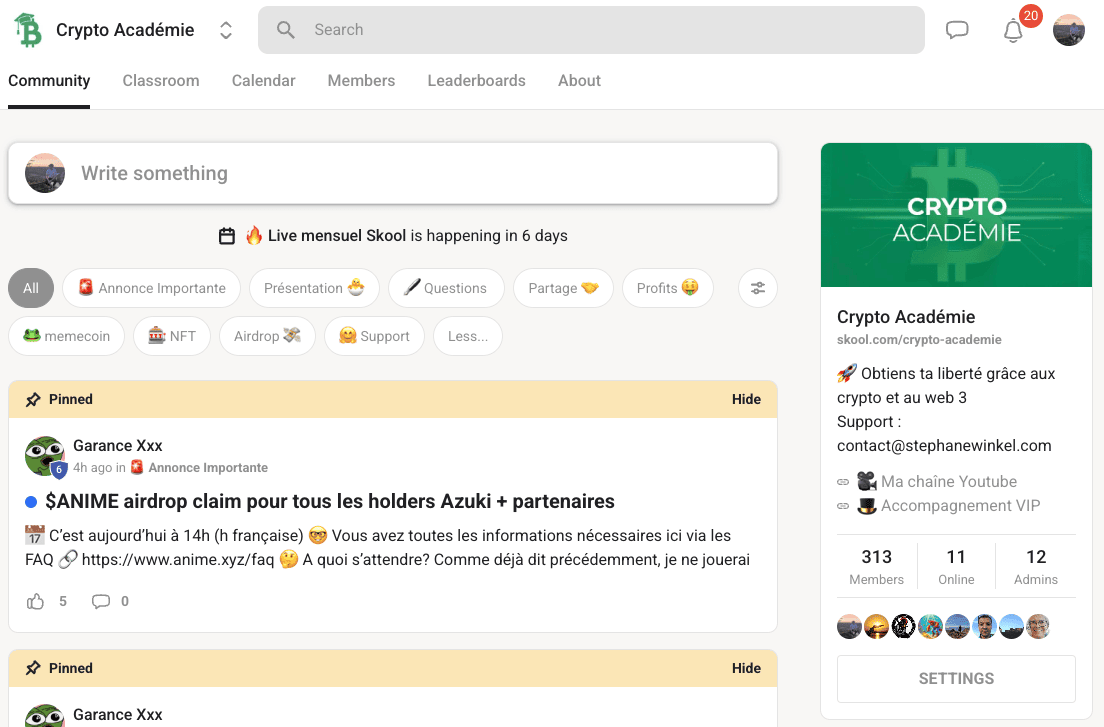Filter by Annonce Importante category
This screenshot has width=1104, height=727.
(151, 288)
